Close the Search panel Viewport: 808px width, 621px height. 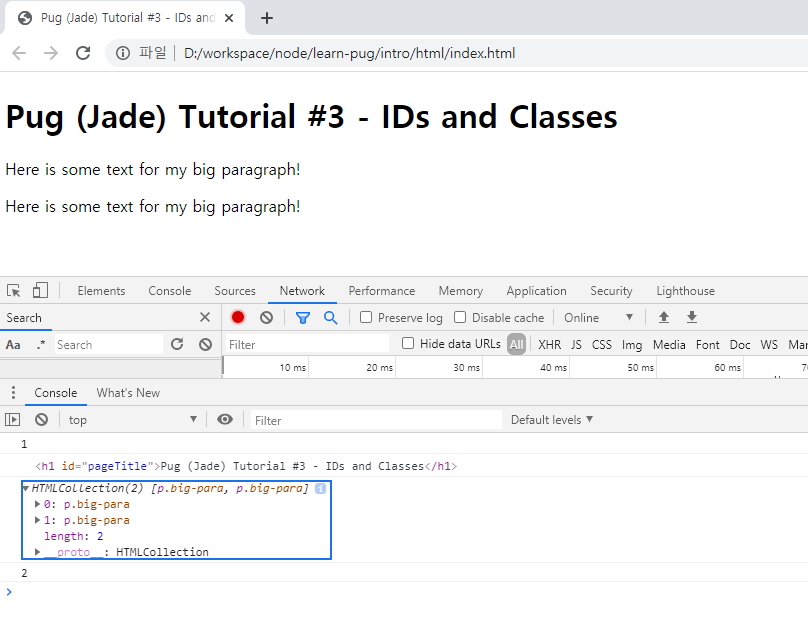[x=205, y=317]
